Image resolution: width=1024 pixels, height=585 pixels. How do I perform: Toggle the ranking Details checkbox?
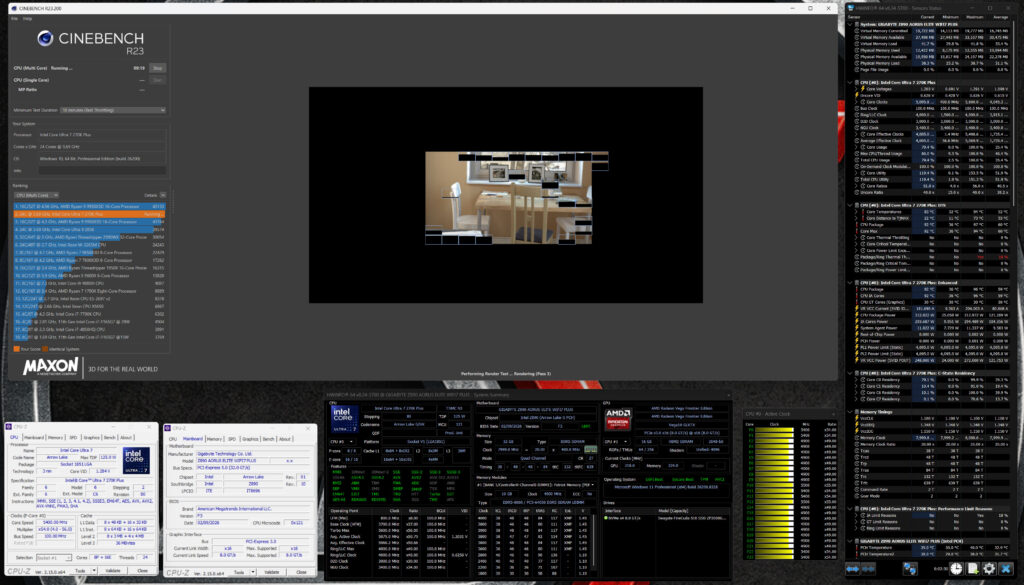[163, 195]
